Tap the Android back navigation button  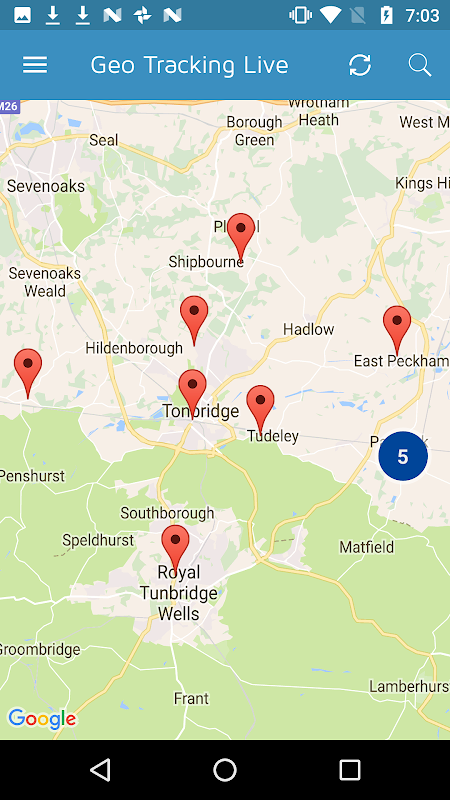click(x=101, y=769)
